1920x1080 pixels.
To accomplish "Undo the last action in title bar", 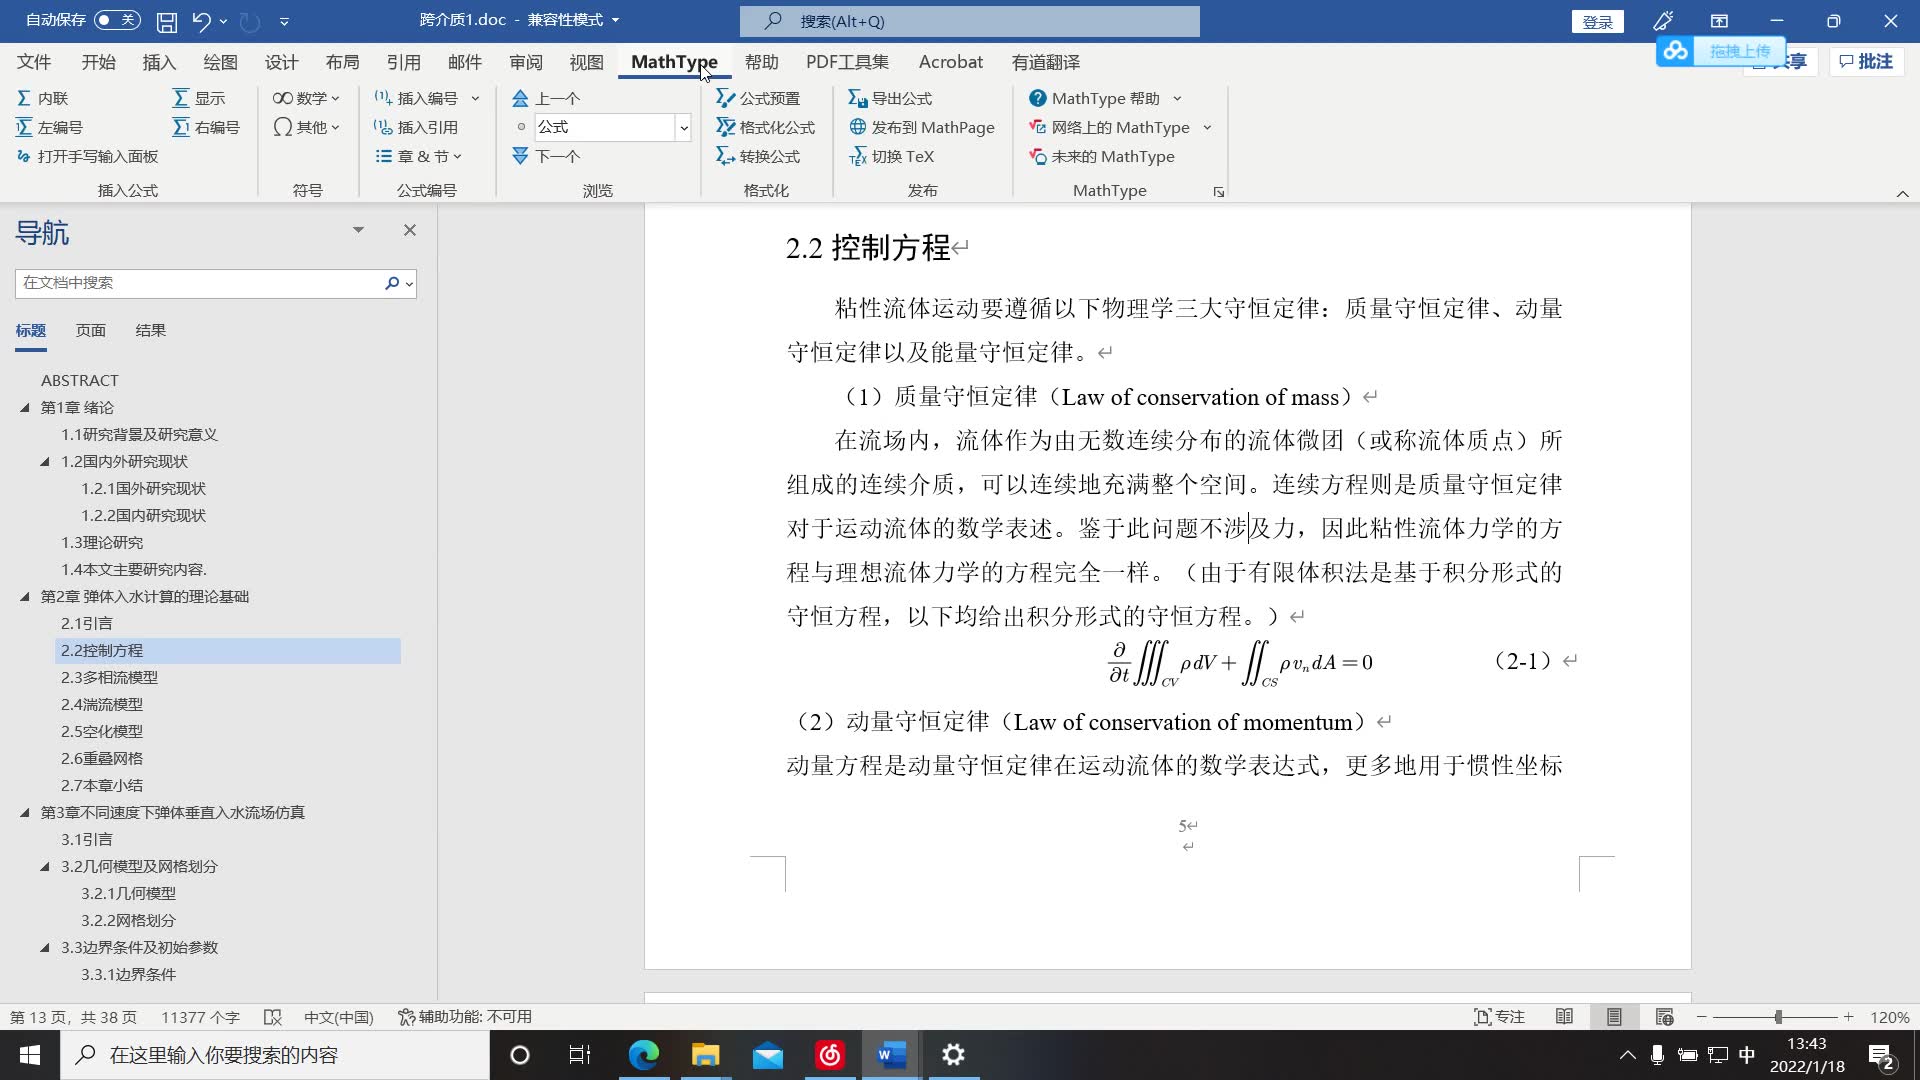I will point(201,21).
